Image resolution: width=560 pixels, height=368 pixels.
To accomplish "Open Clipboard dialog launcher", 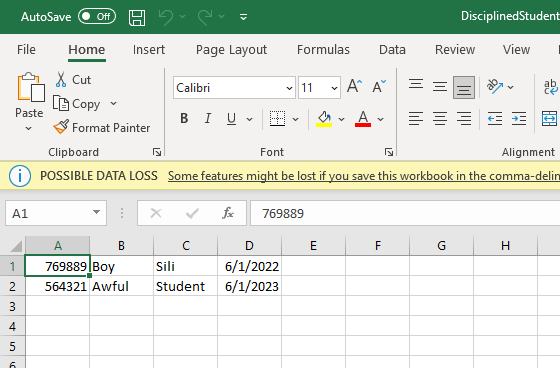I will tap(156, 152).
